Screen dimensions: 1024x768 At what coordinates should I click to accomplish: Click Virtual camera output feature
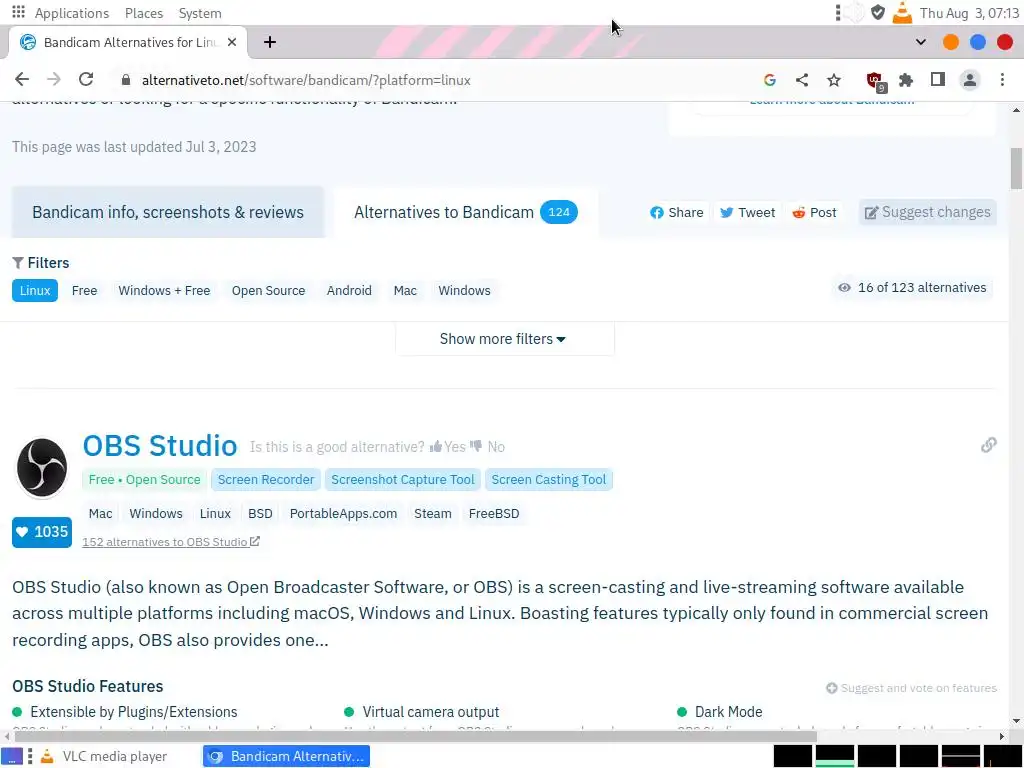pyautogui.click(x=431, y=712)
